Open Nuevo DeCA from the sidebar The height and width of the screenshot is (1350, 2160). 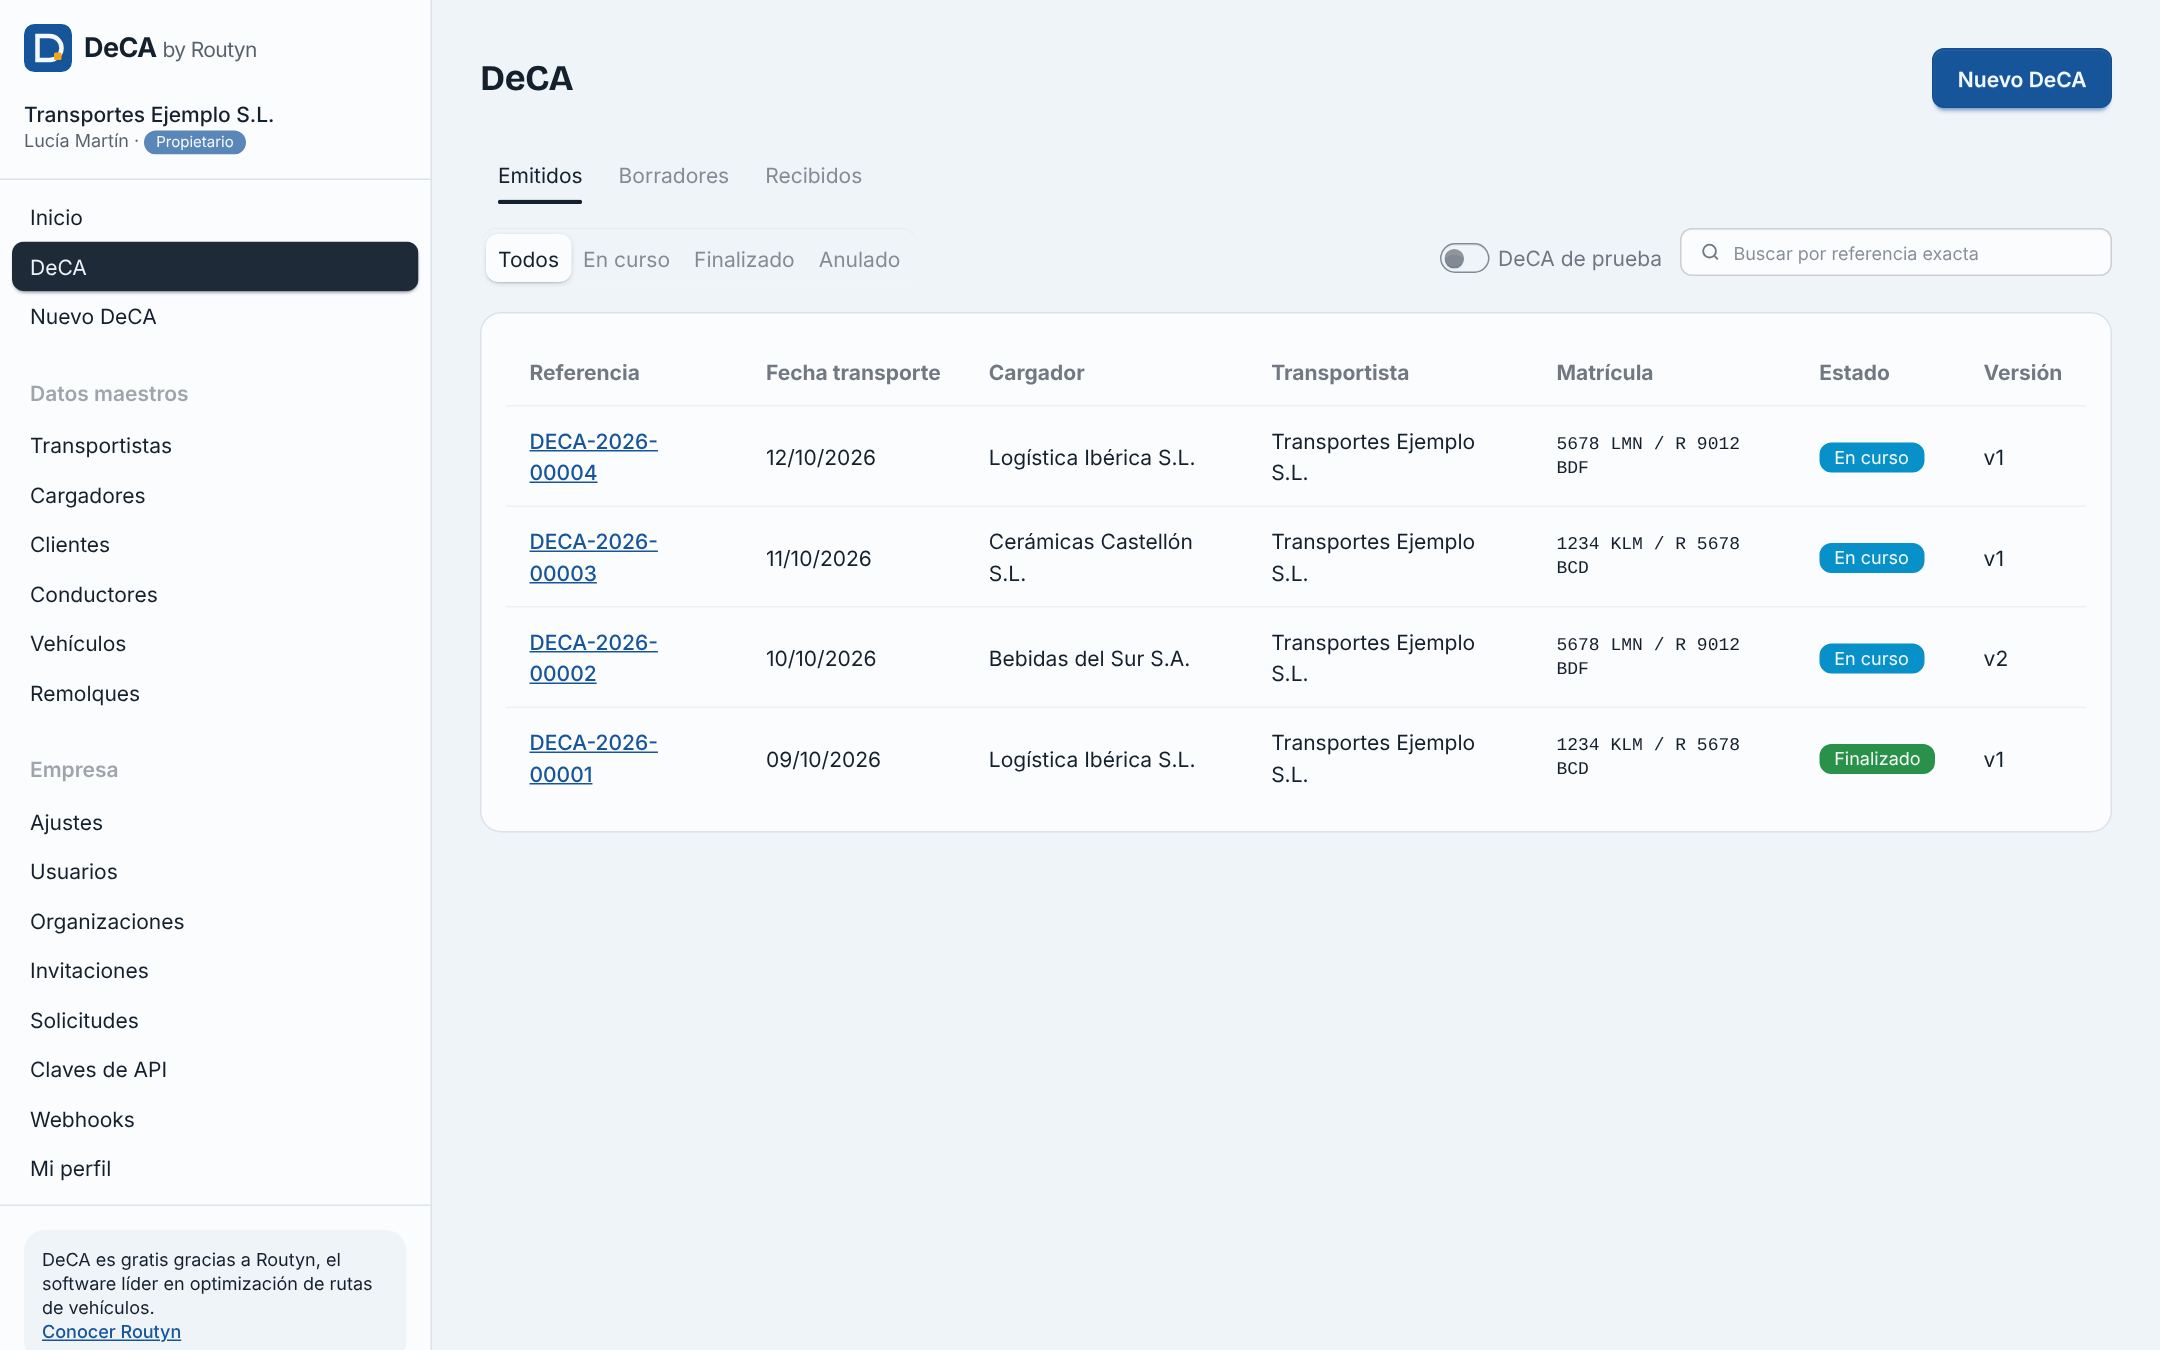click(215, 317)
